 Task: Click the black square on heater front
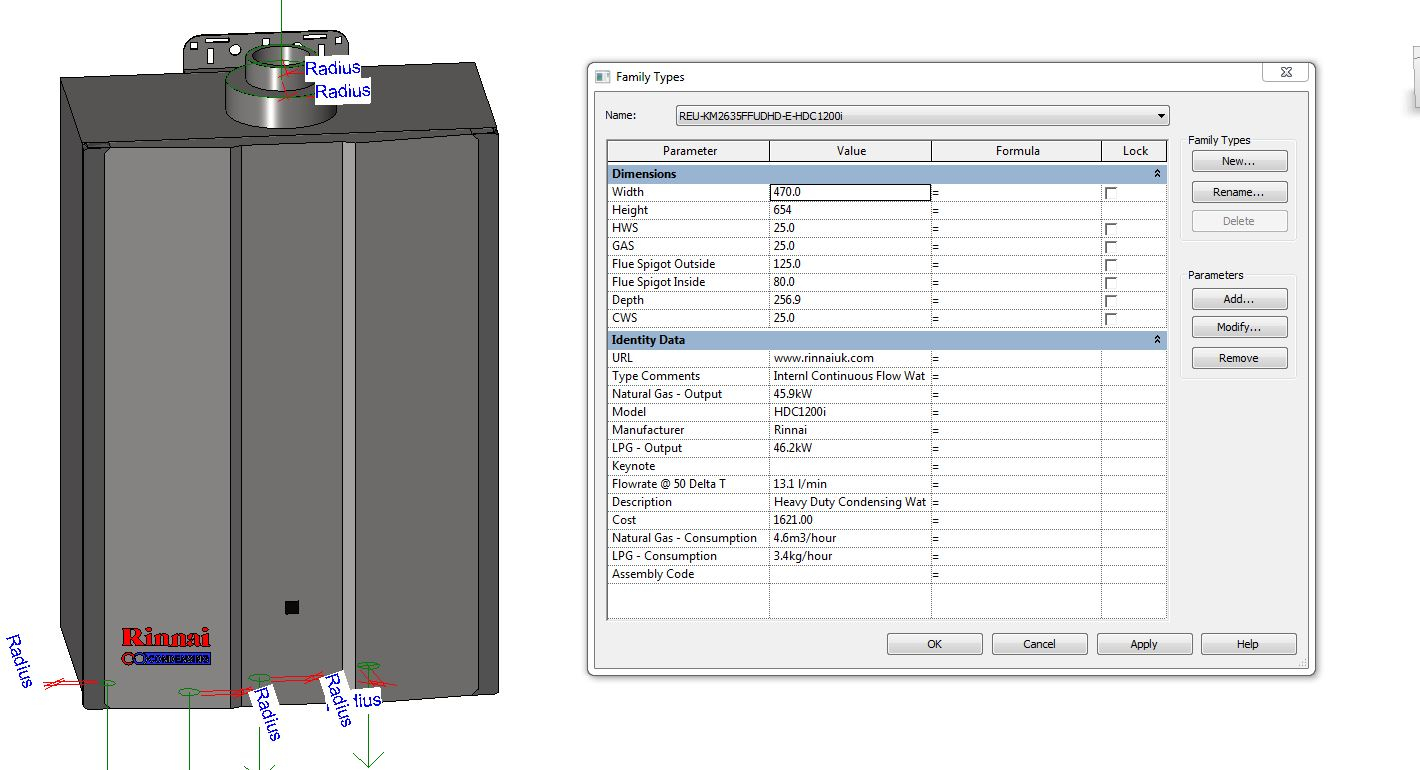point(292,607)
